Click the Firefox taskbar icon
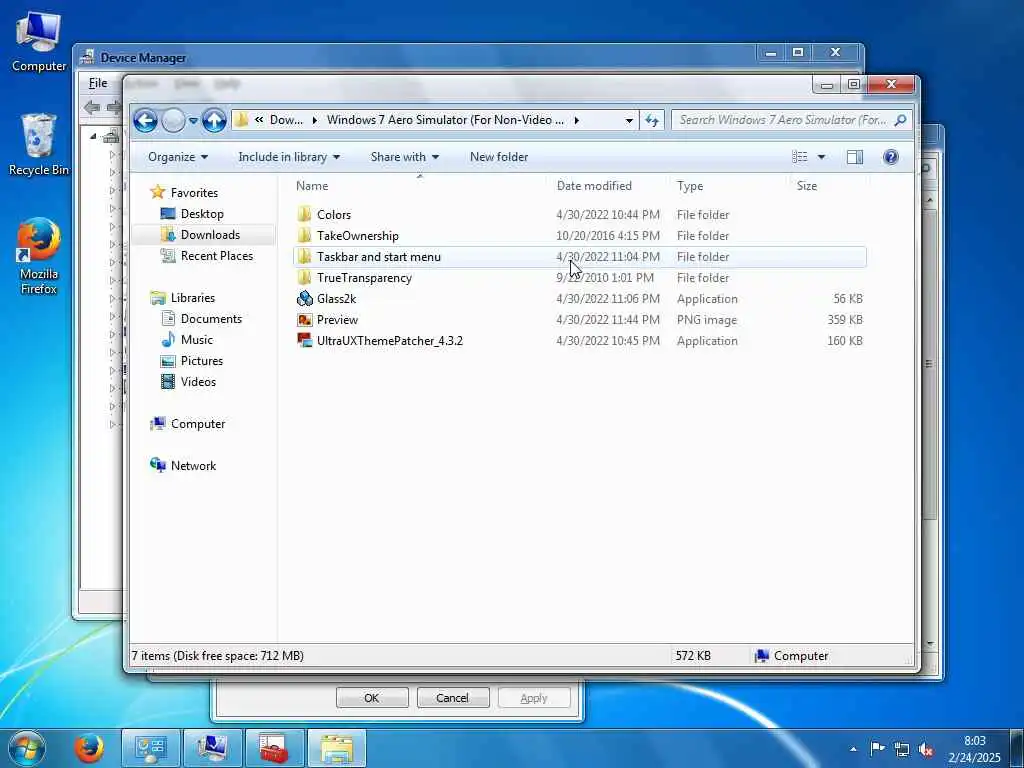 pos(89,748)
